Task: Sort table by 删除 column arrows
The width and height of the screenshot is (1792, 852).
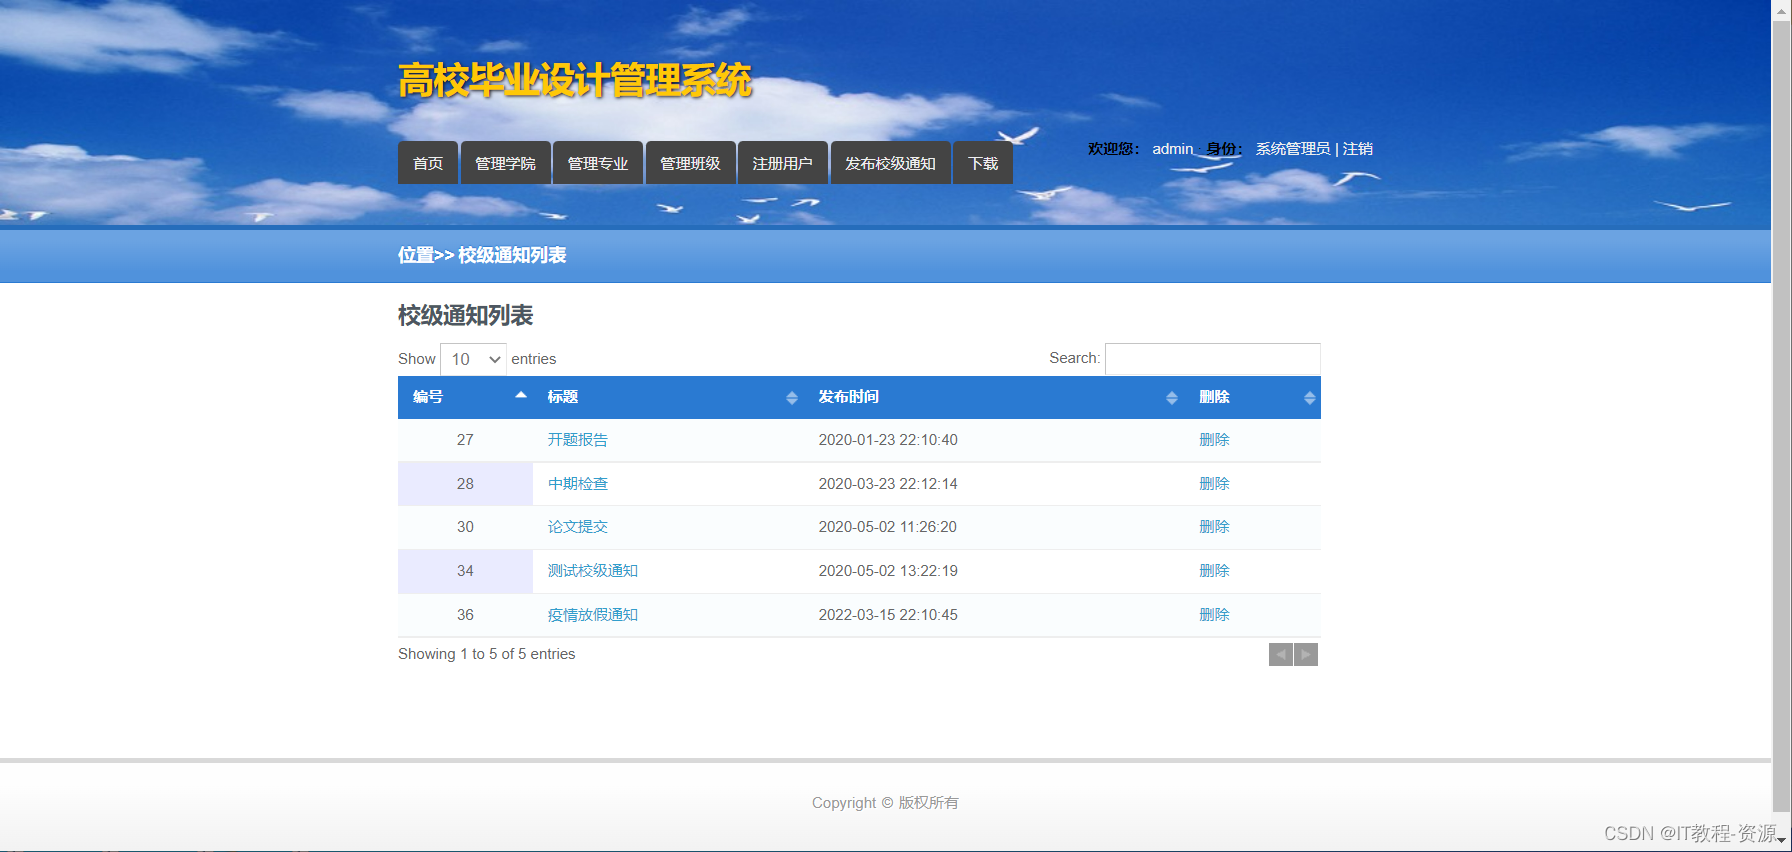Action: pos(1309,398)
